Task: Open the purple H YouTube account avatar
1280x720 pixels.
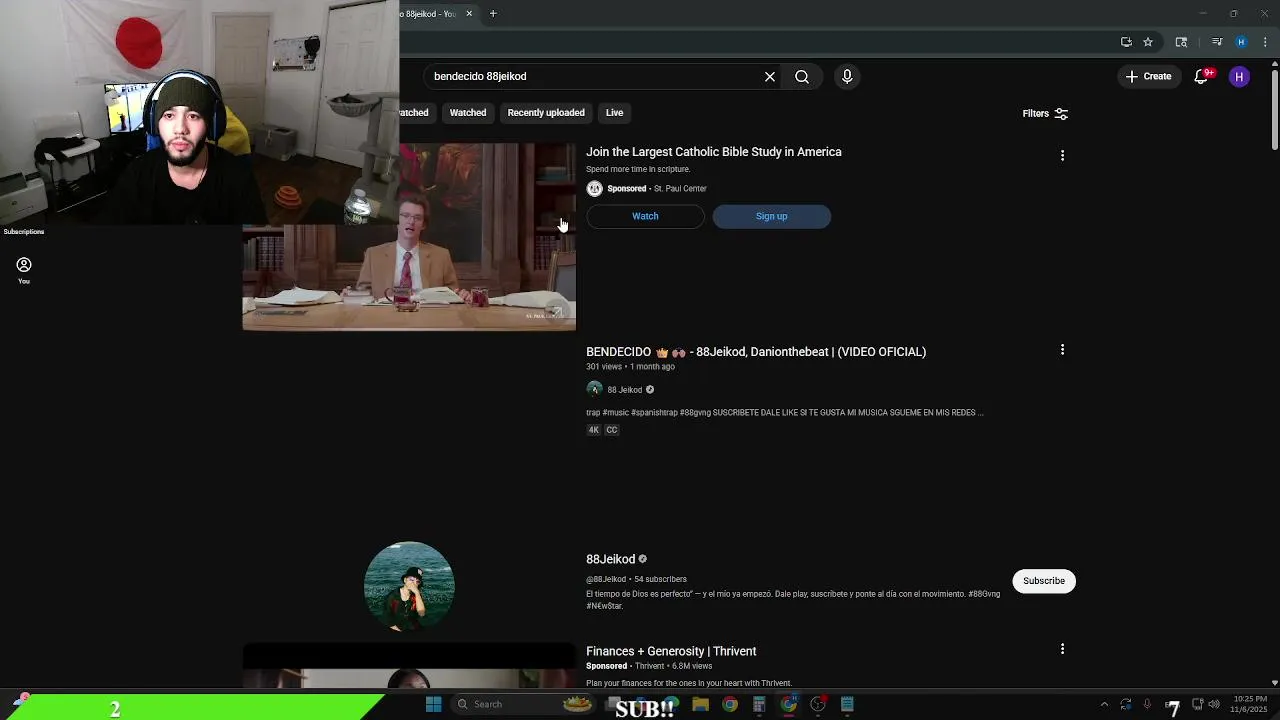Action: (1239, 76)
